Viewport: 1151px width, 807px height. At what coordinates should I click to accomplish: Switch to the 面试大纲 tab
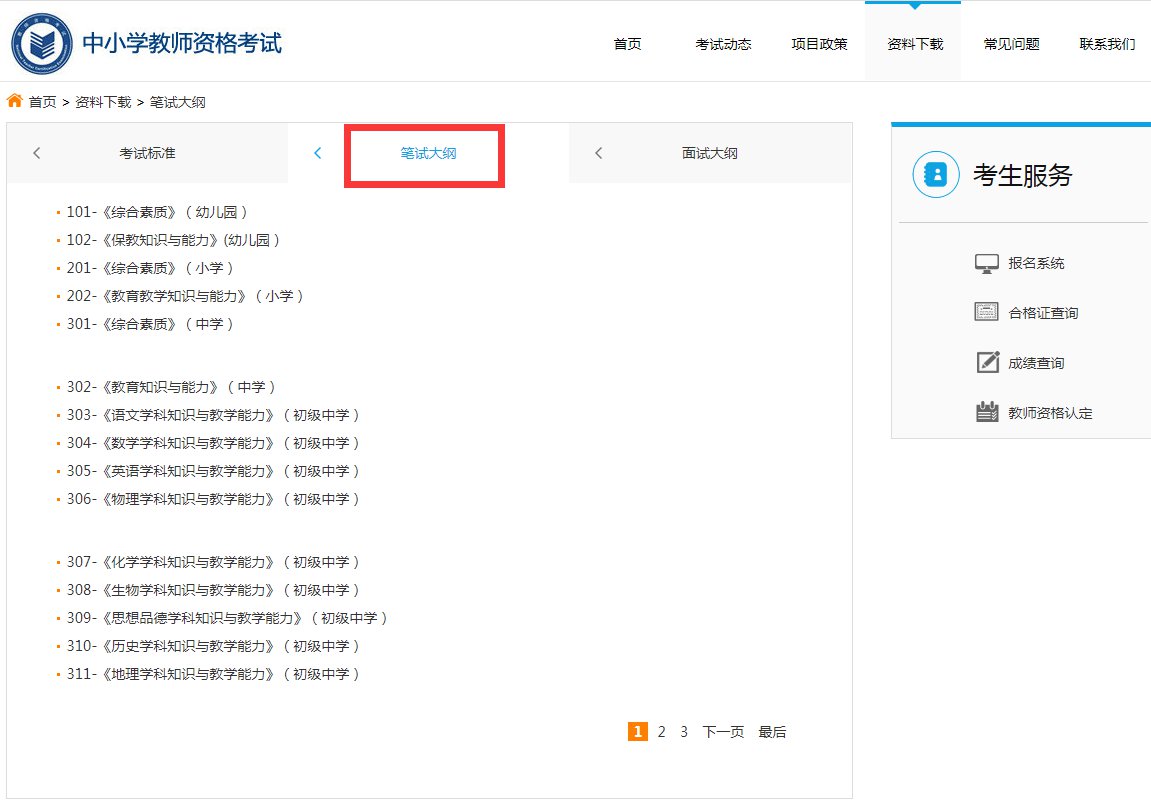709,153
